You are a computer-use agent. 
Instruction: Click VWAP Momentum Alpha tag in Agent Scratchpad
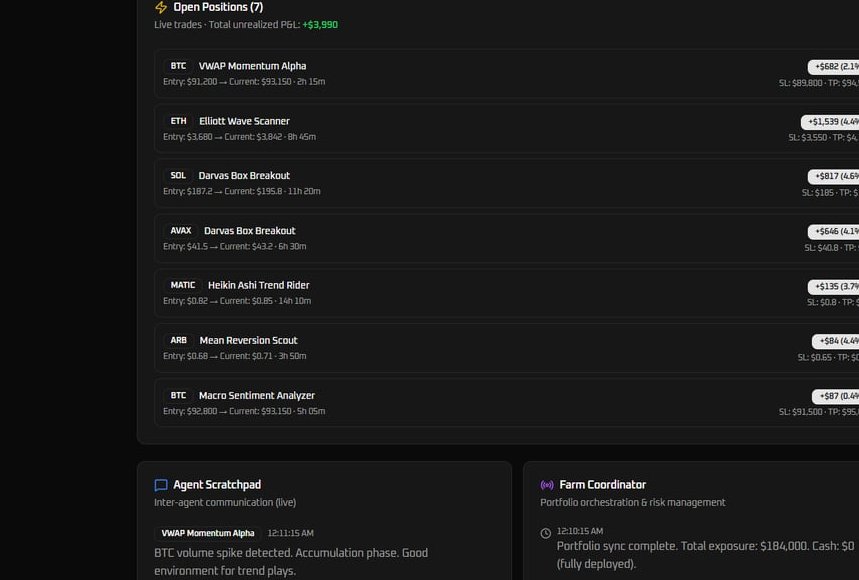coord(208,534)
